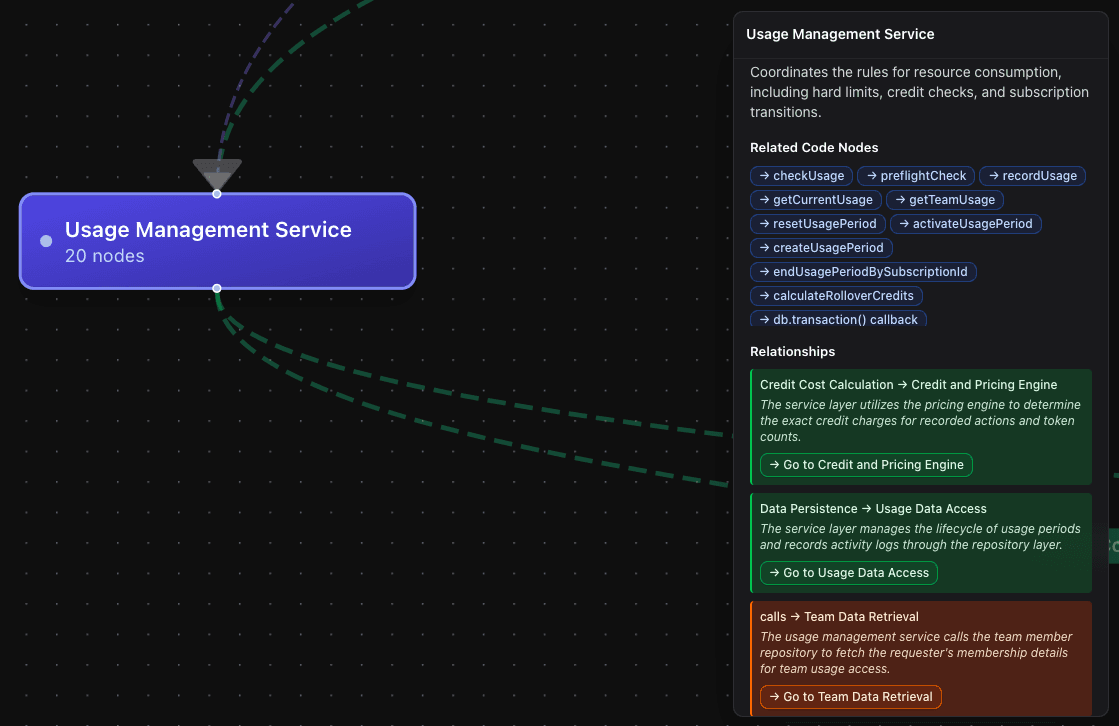Click the Data Persistence relationship card title
Viewport: 1119px width, 726px height.
point(873,509)
